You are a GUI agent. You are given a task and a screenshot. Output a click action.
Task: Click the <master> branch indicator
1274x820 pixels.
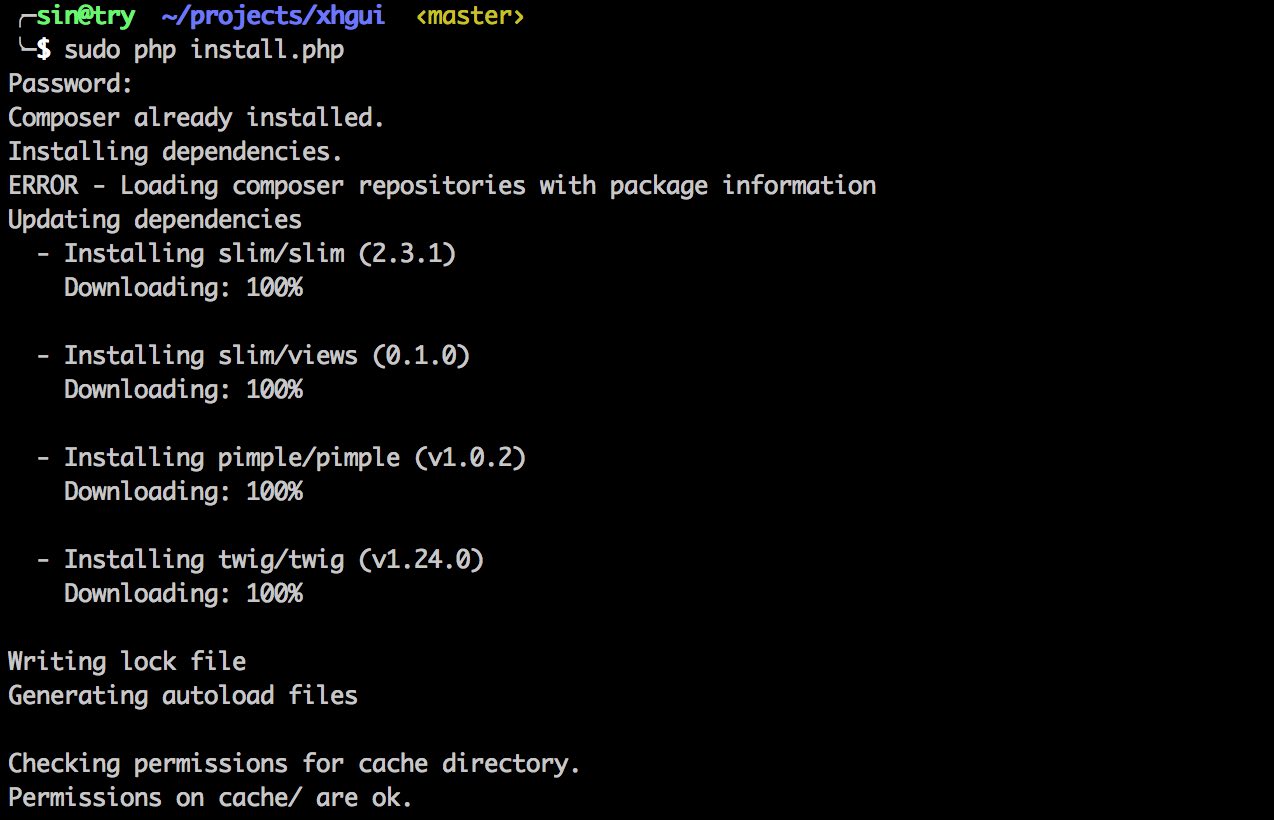point(469,16)
